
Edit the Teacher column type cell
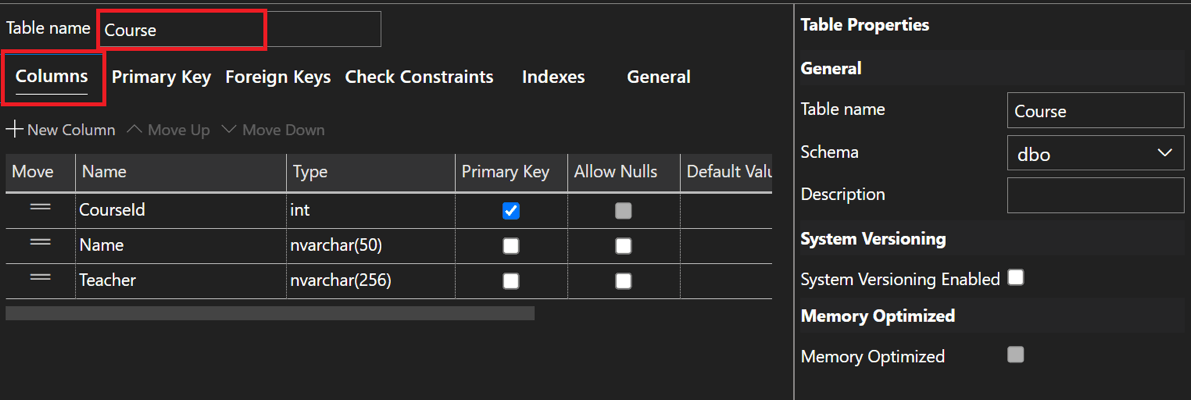370,281
